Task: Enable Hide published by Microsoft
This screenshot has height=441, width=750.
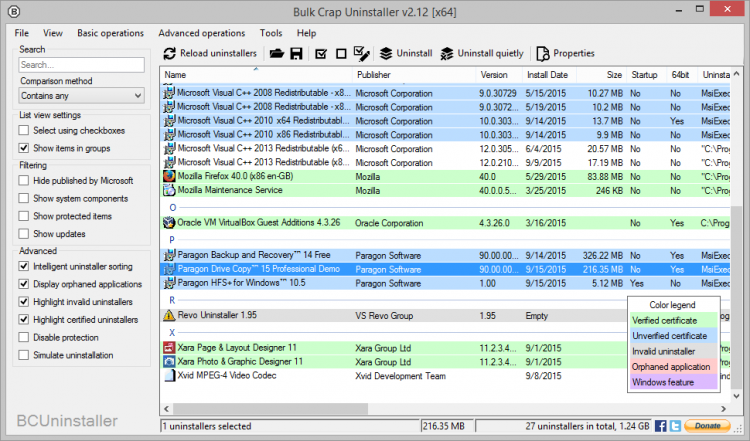Action: coord(23,180)
